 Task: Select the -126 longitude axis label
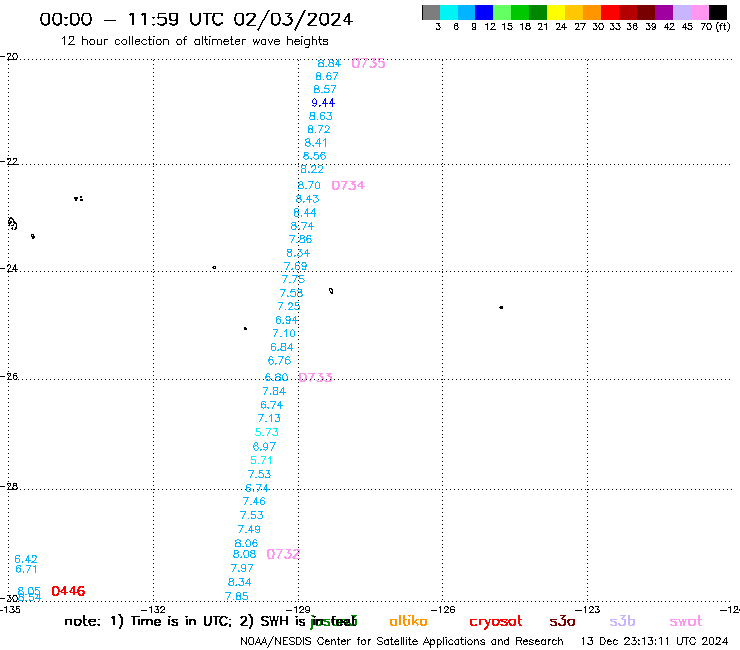coord(443,609)
